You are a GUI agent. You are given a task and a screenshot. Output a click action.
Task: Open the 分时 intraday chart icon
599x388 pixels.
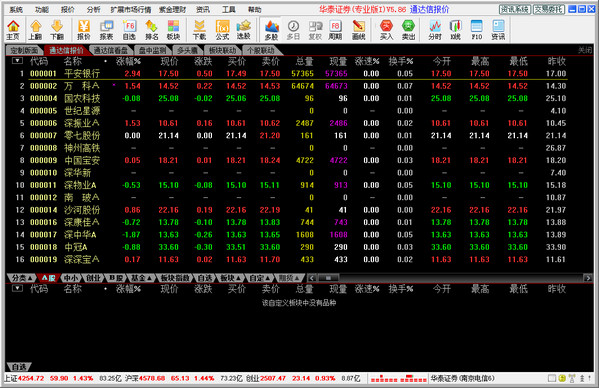click(434, 30)
